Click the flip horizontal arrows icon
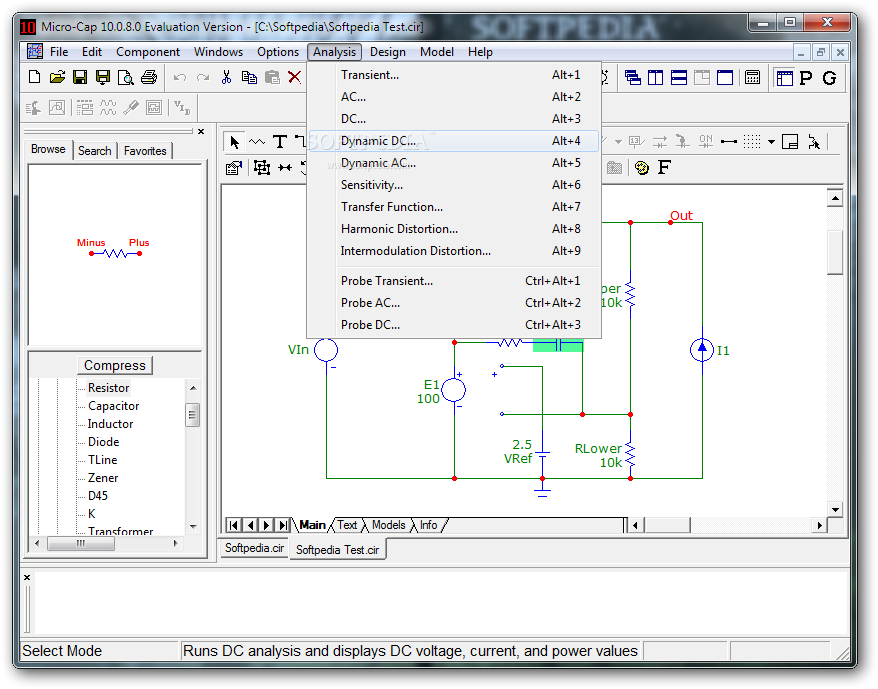Image resolution: width=878 pixels, height=689 pixels. 285,167
